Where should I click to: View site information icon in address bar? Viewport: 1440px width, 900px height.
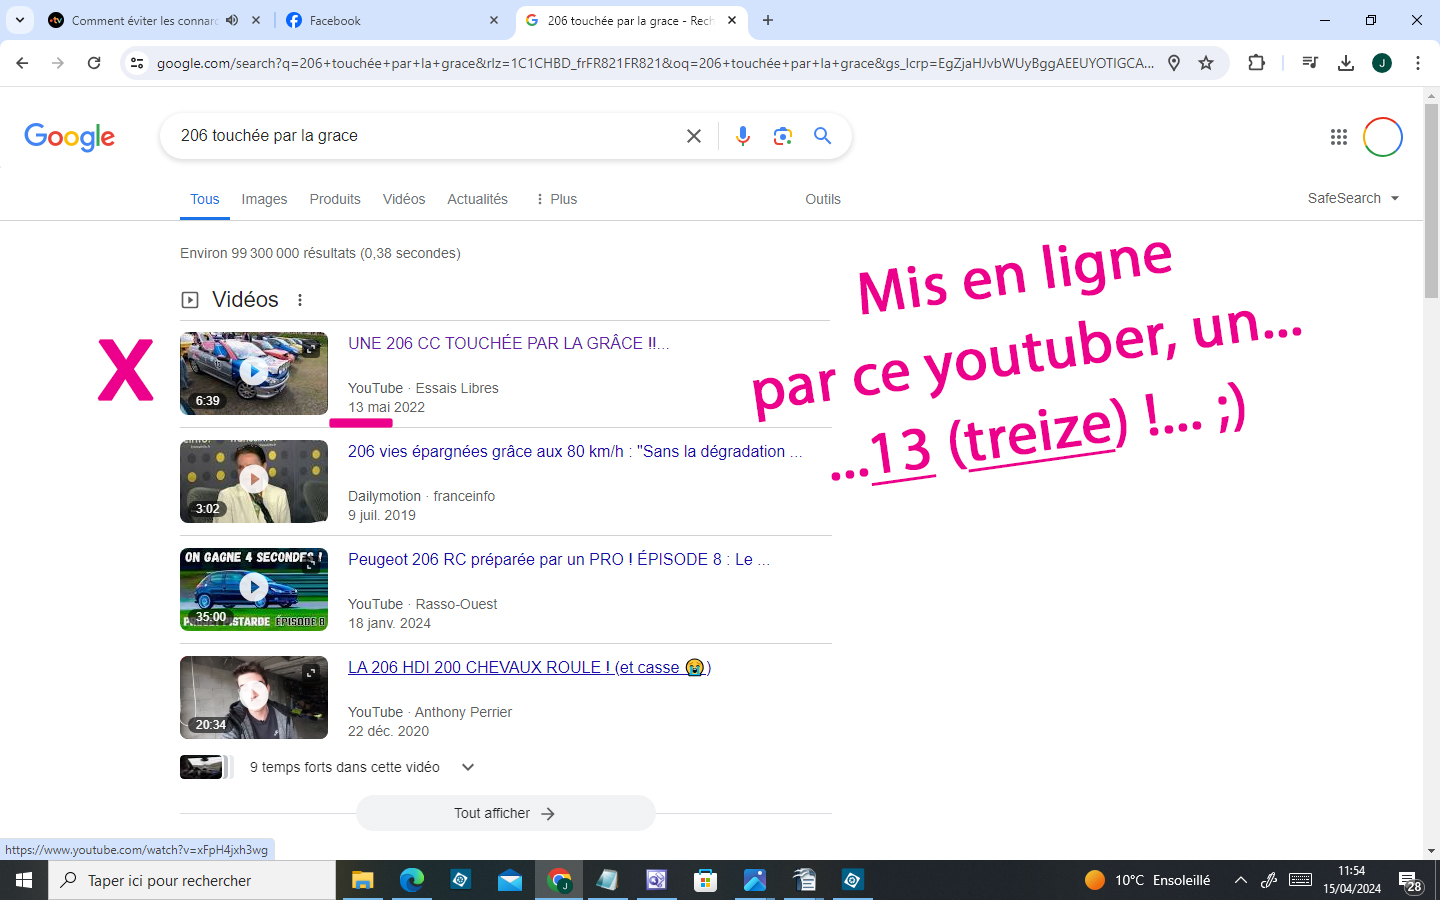(x=137, y=63)
